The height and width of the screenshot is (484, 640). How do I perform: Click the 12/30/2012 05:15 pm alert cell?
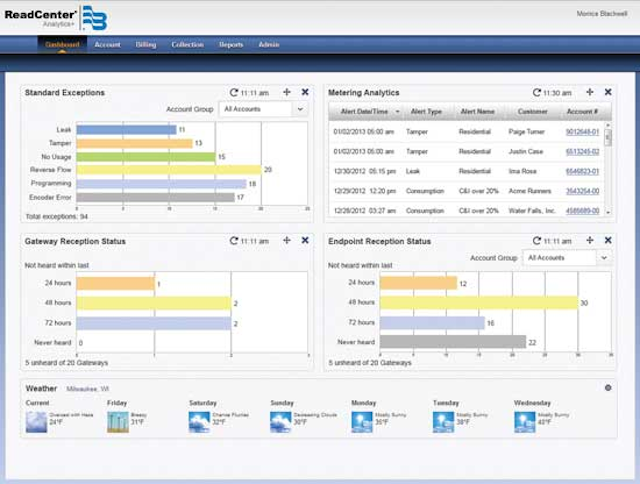pos(365,171)
